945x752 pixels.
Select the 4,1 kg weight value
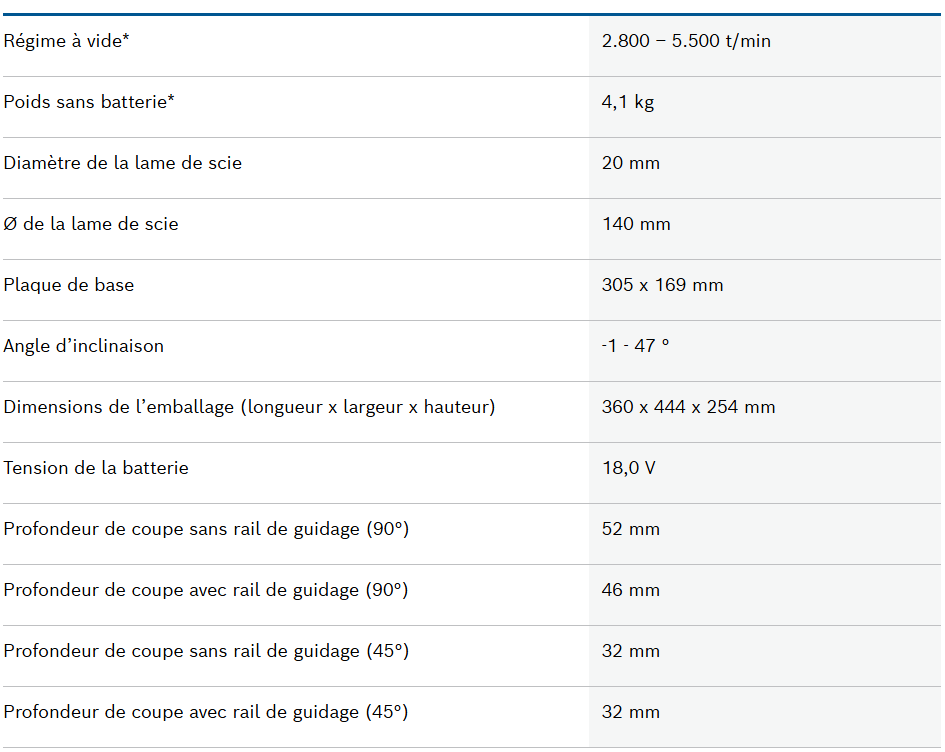(x=628, y=102)
